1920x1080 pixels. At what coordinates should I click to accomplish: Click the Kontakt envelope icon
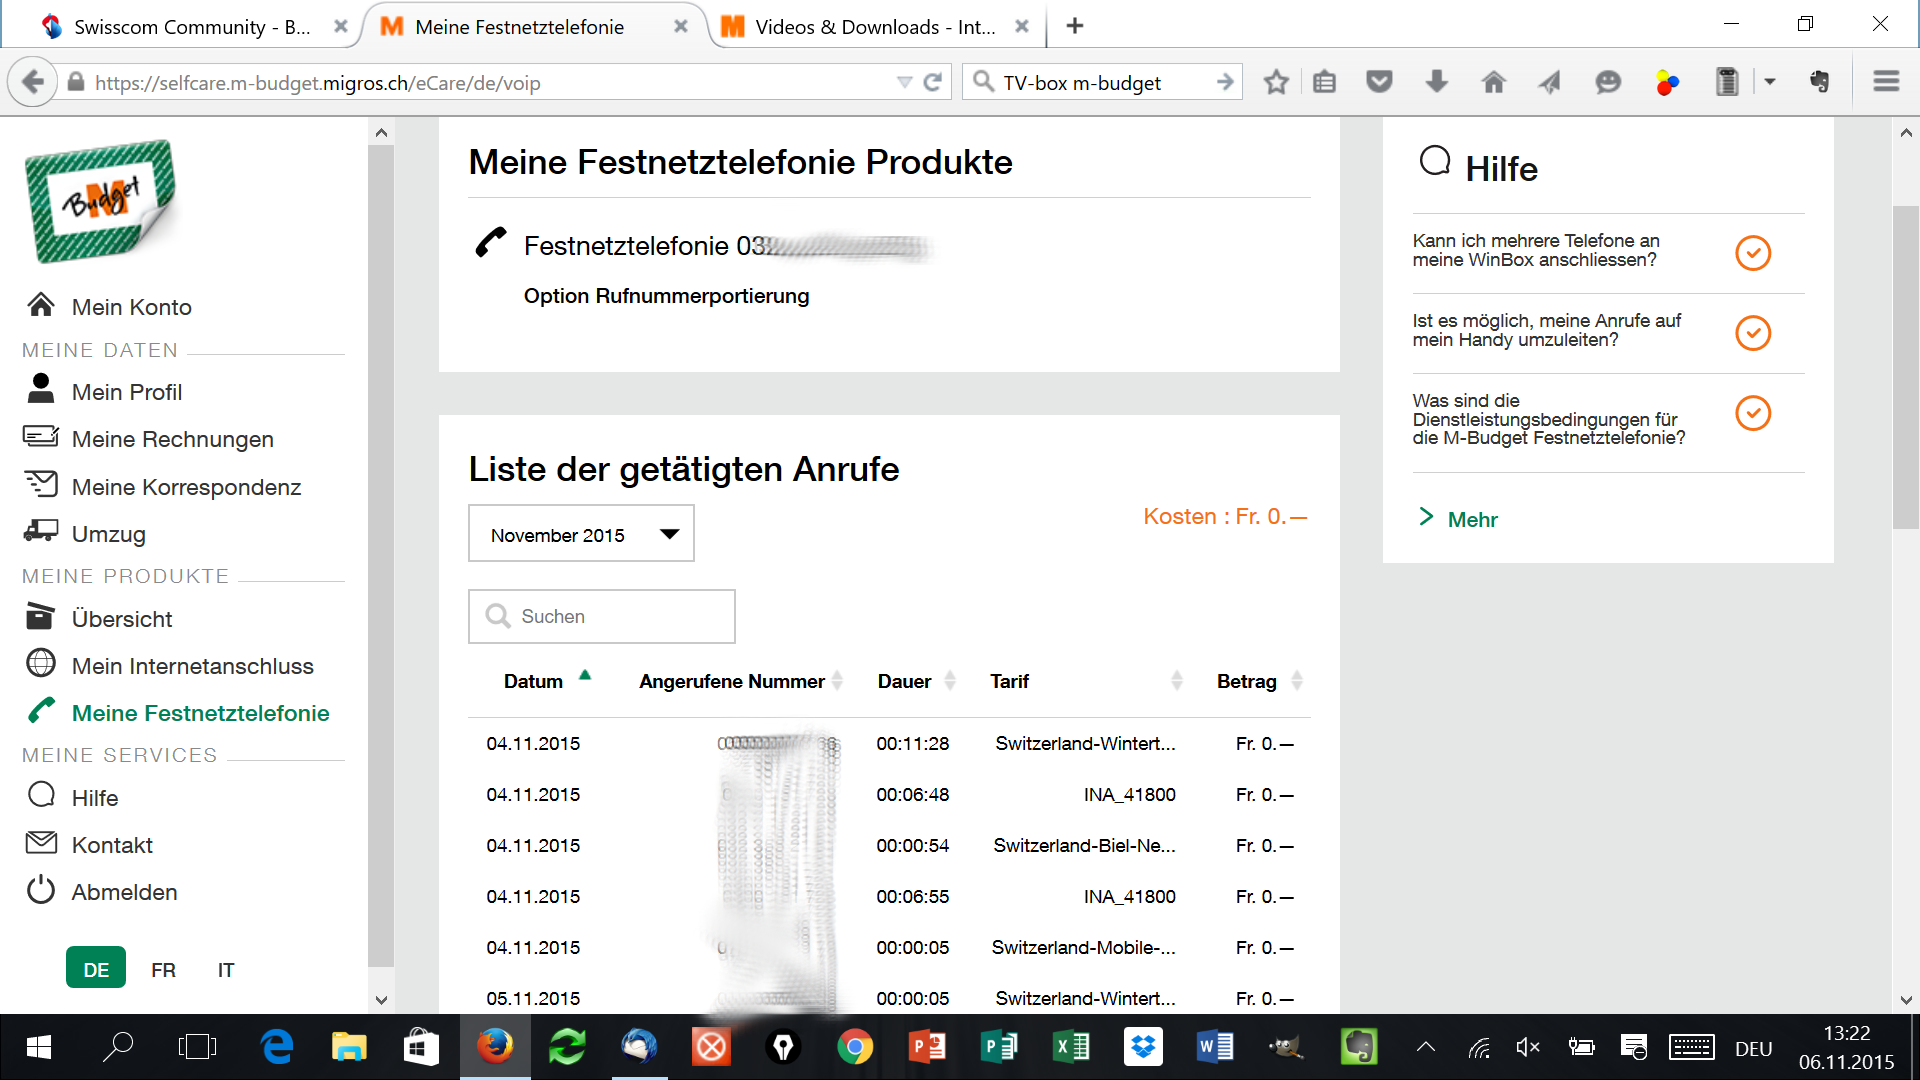(41, 843)
